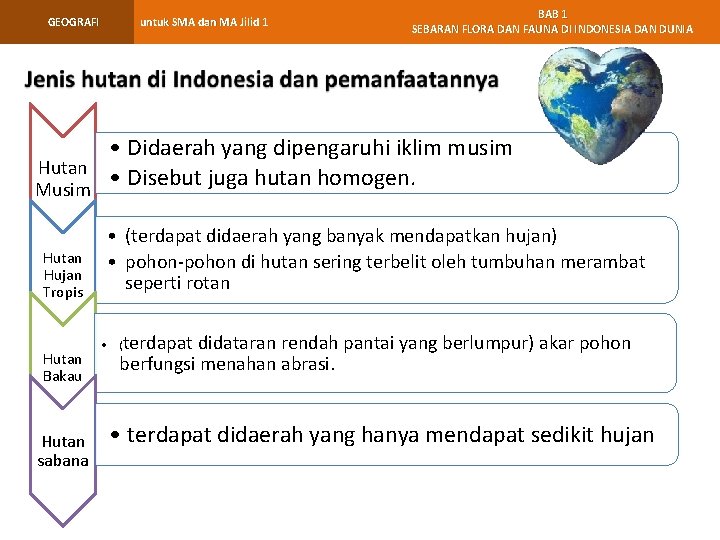This screenshot has height=540, width=720.
Task: Click 'terdapat didaerah yang hanya mendapat sedikit hujan'
Action: coord(390,435)
